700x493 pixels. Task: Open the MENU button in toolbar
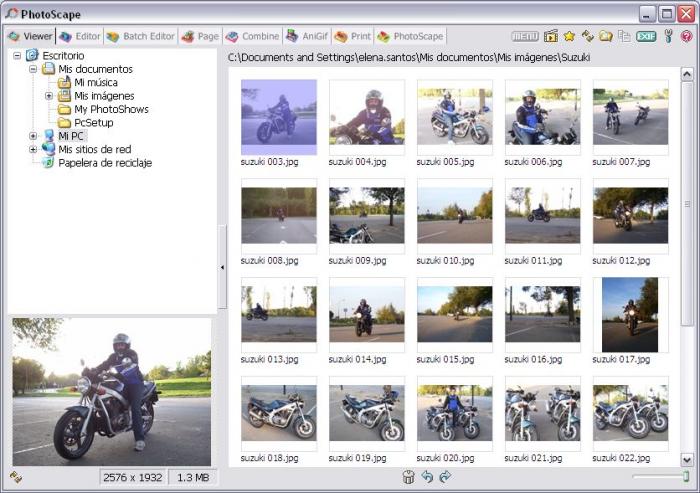525,37
